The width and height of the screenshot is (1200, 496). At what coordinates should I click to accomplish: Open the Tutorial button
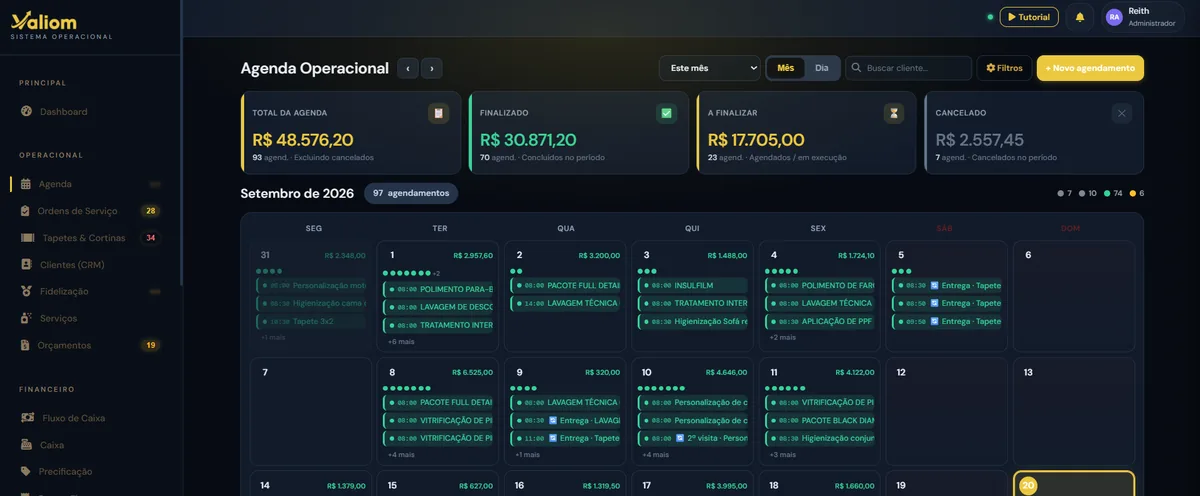pos(1028,17)
